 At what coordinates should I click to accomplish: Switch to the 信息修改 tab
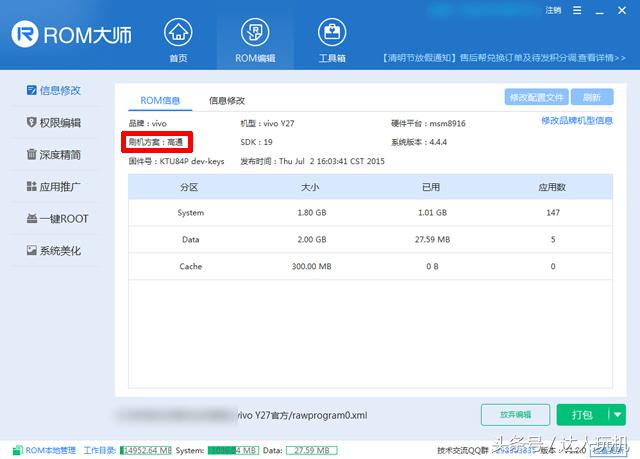[x=227, y=100]
